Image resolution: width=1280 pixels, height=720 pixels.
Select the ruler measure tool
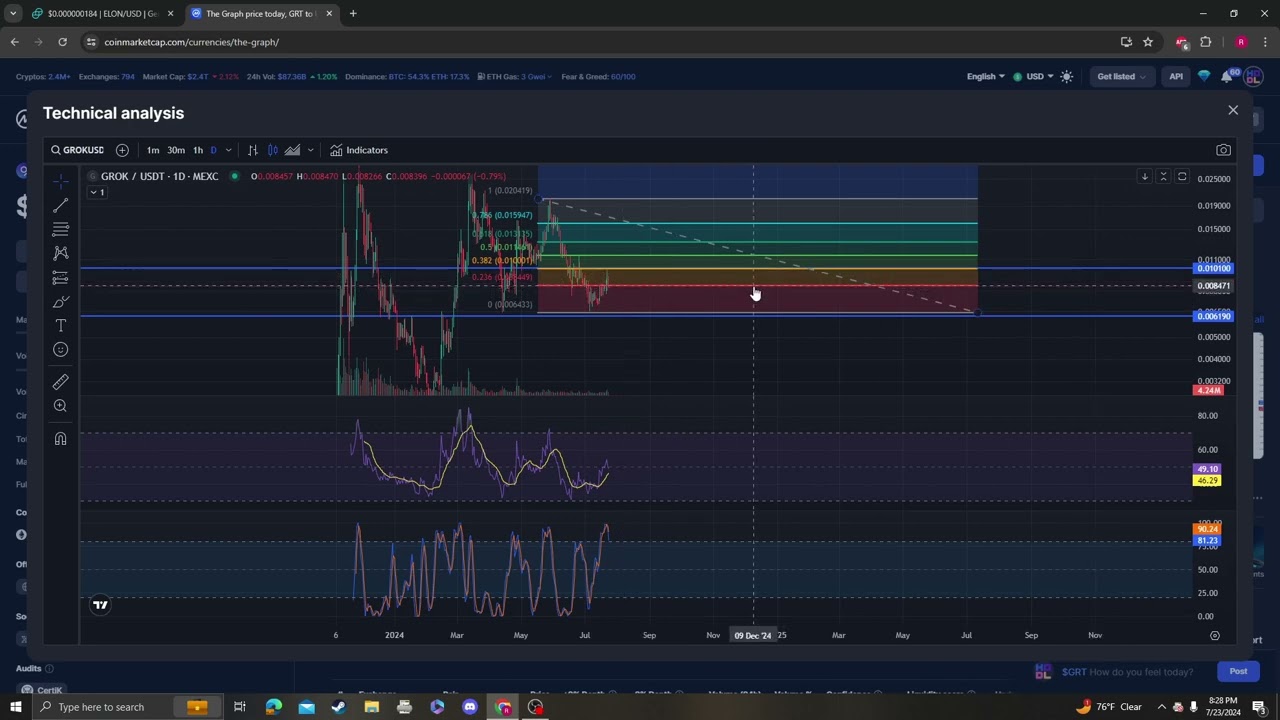tap(60, 382)
